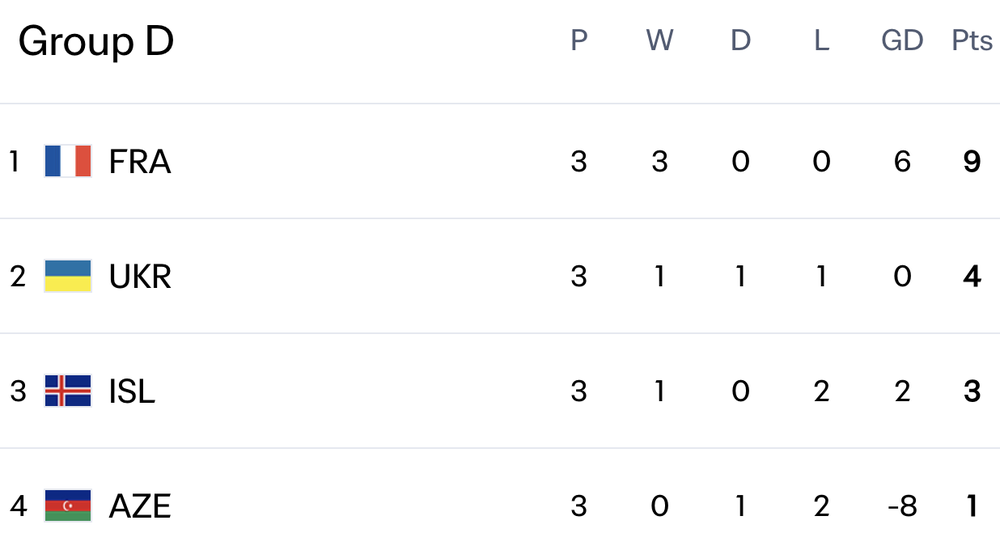Click the France flag icon

click(x=68, y=161)
